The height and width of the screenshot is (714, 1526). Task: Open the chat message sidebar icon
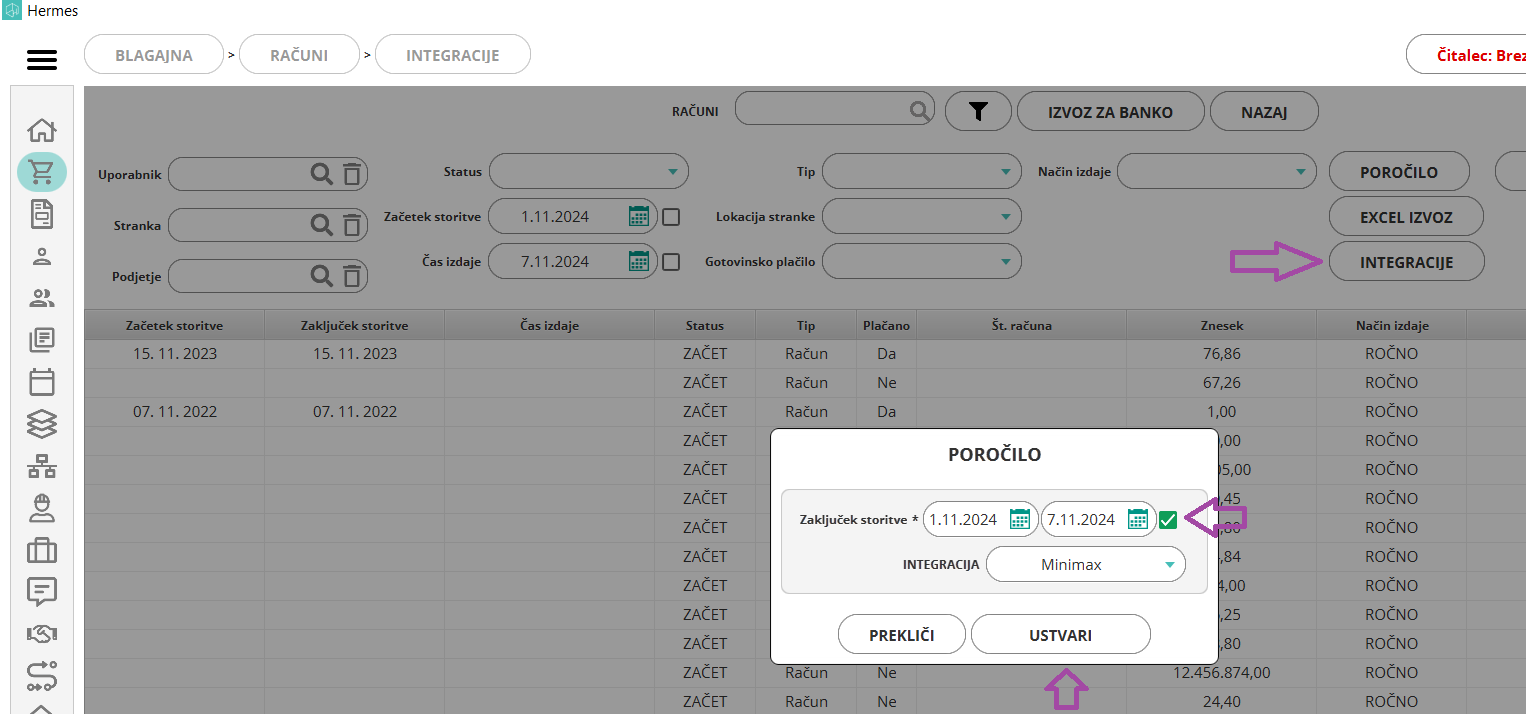[42, 592]
